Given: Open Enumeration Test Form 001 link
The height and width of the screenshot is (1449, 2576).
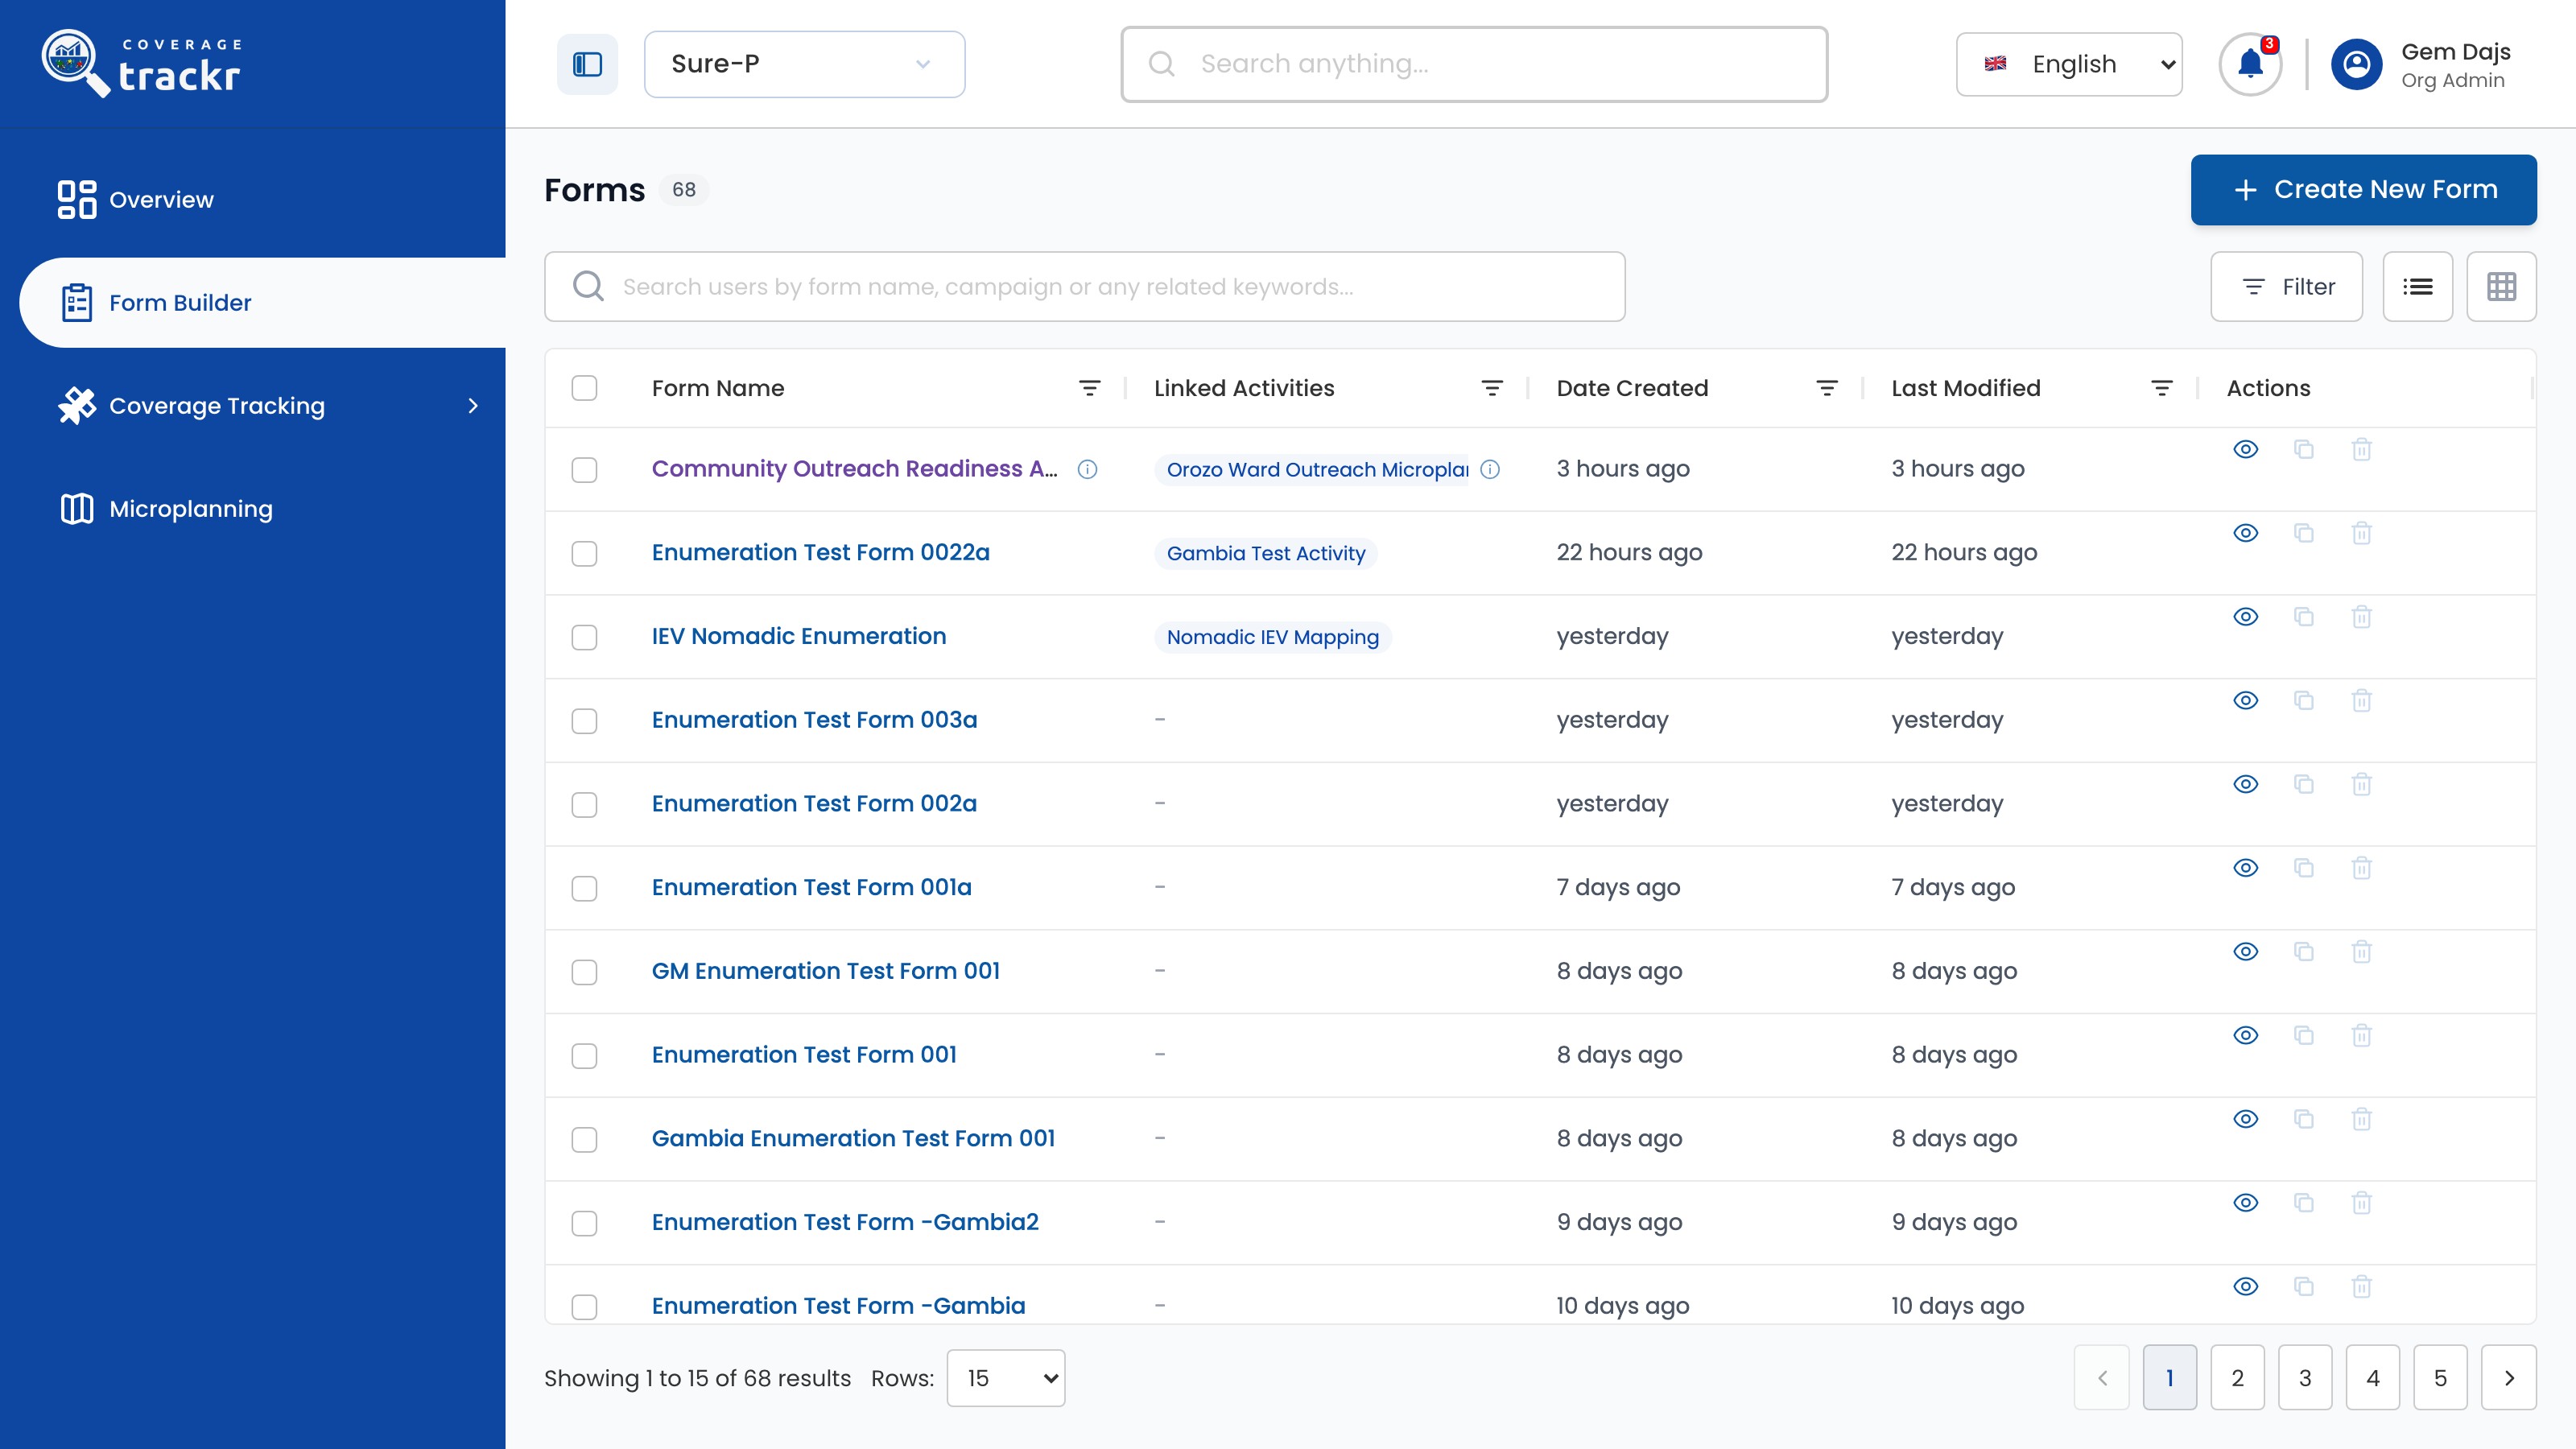Looking at the screenshot, I should point(805,1055).
